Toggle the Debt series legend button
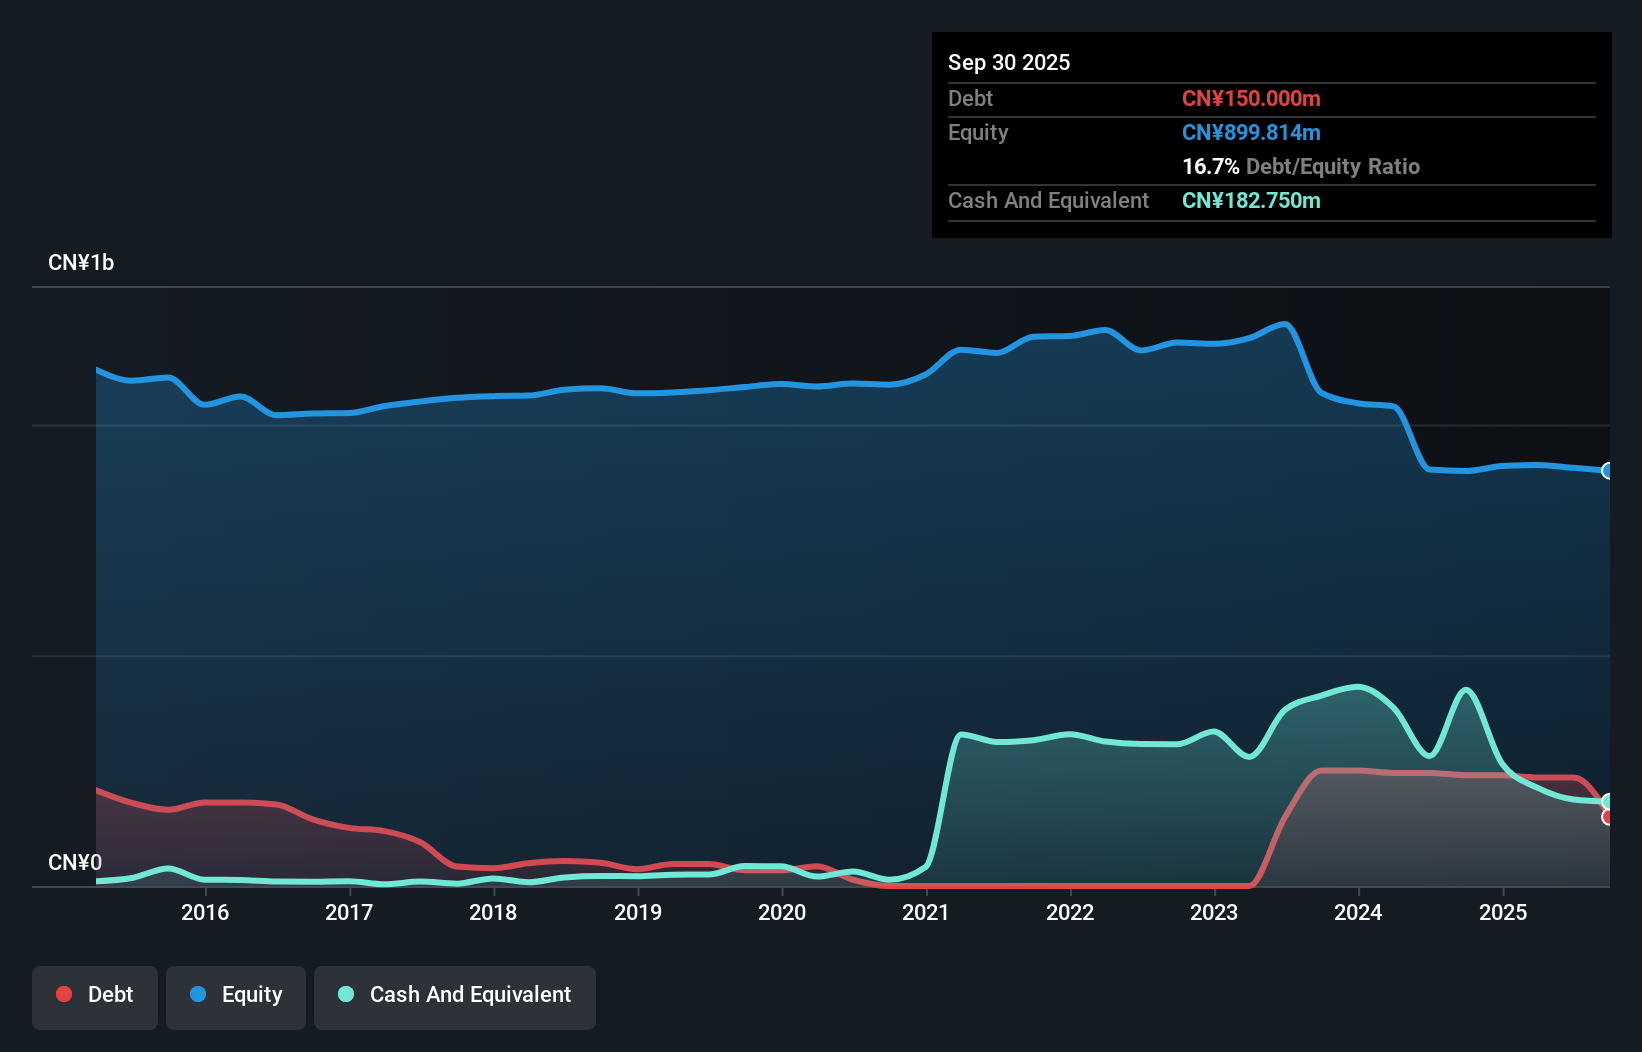The image size is (1642, 1052). coord(95,997)
